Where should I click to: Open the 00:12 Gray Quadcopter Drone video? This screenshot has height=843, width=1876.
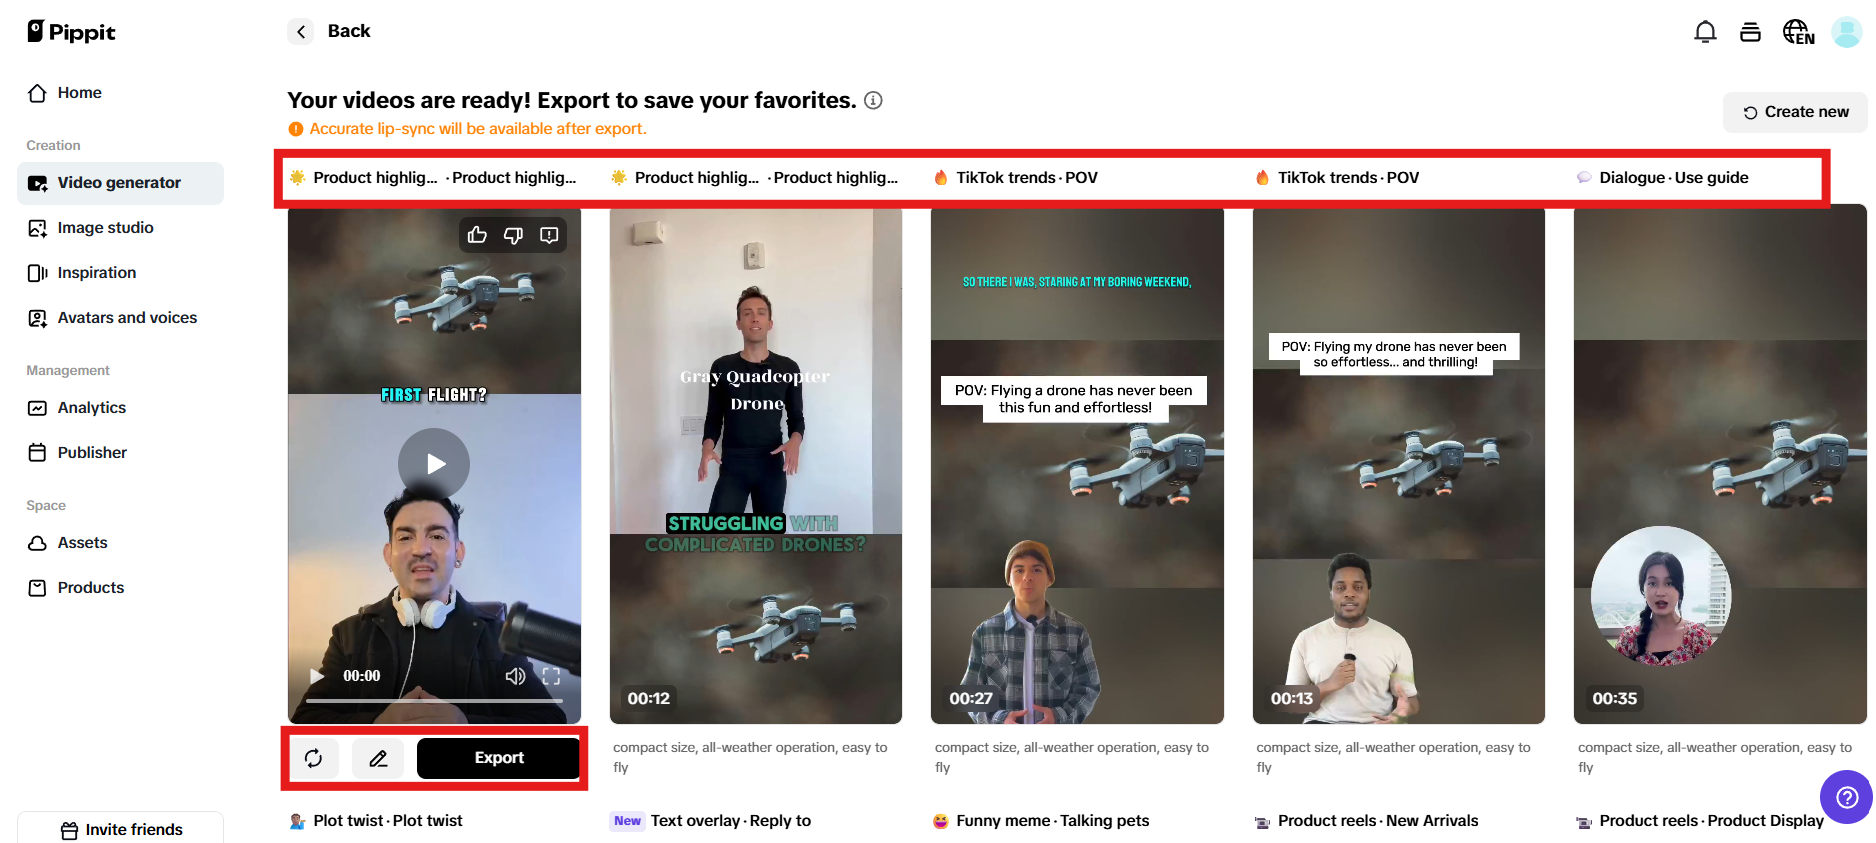(756, 466)
